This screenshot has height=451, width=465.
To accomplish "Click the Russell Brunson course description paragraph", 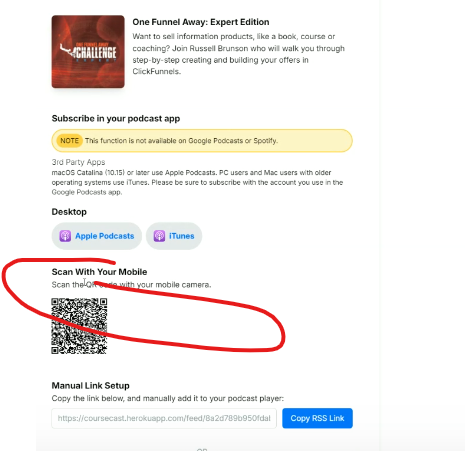I will [238, 54].
